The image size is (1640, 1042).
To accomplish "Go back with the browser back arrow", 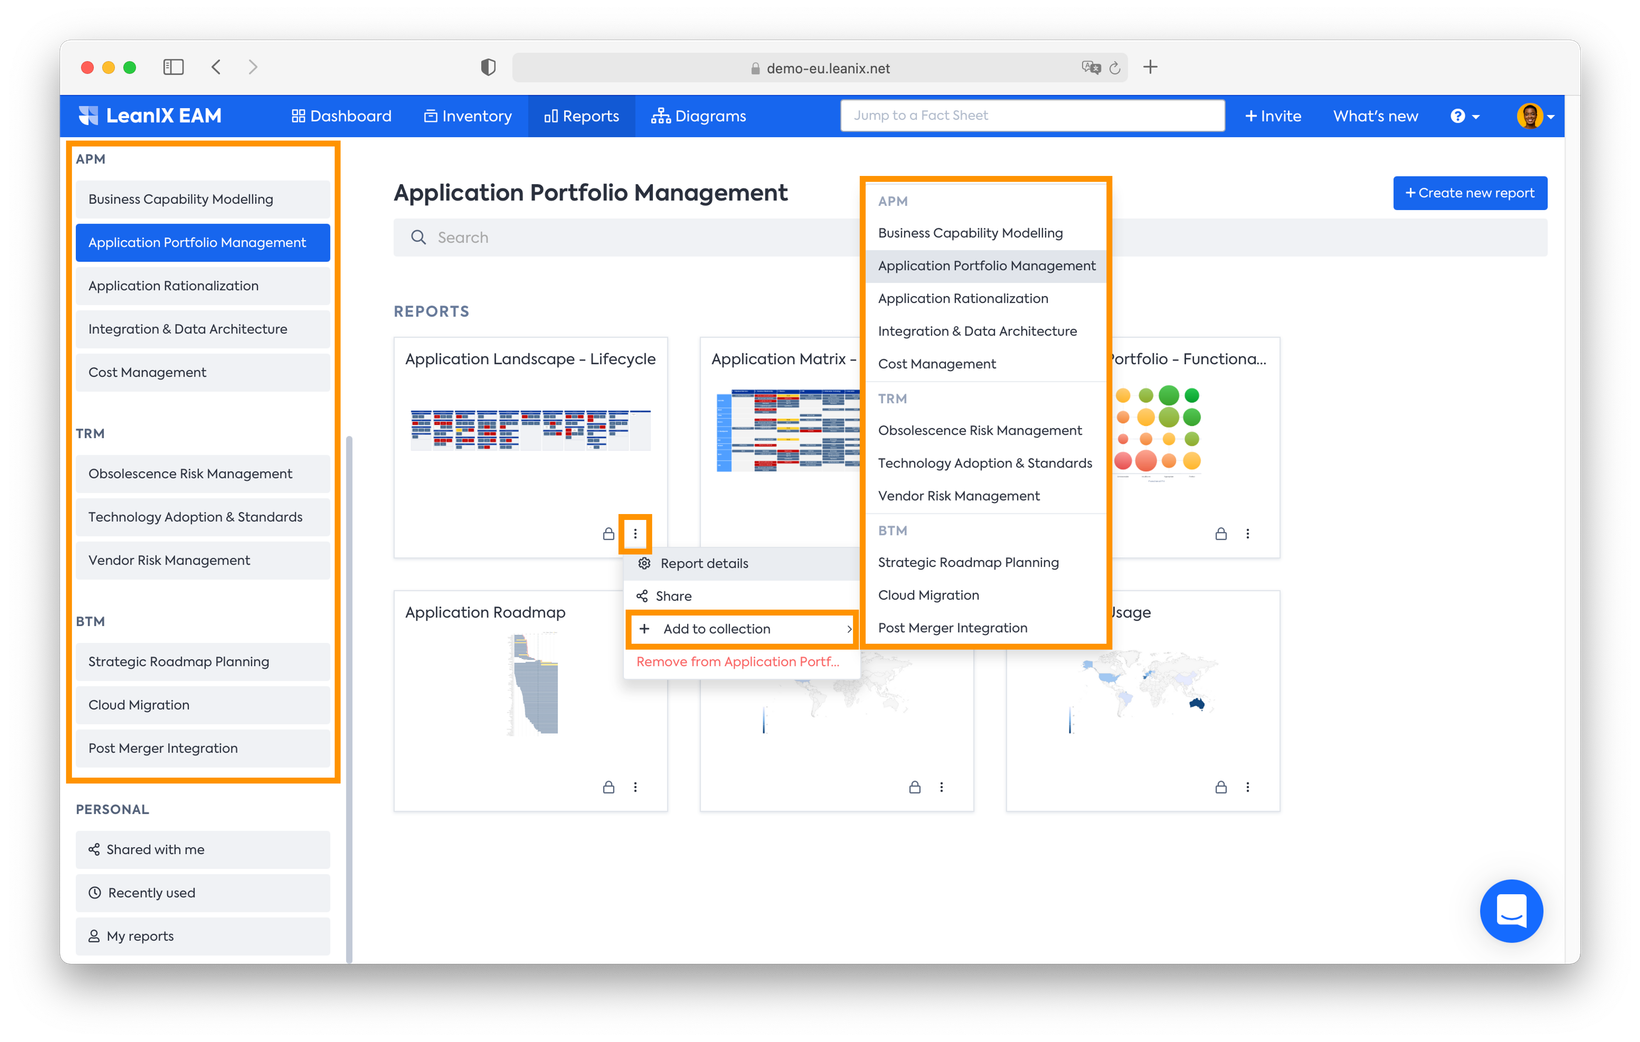I will (x=216, y=67).
